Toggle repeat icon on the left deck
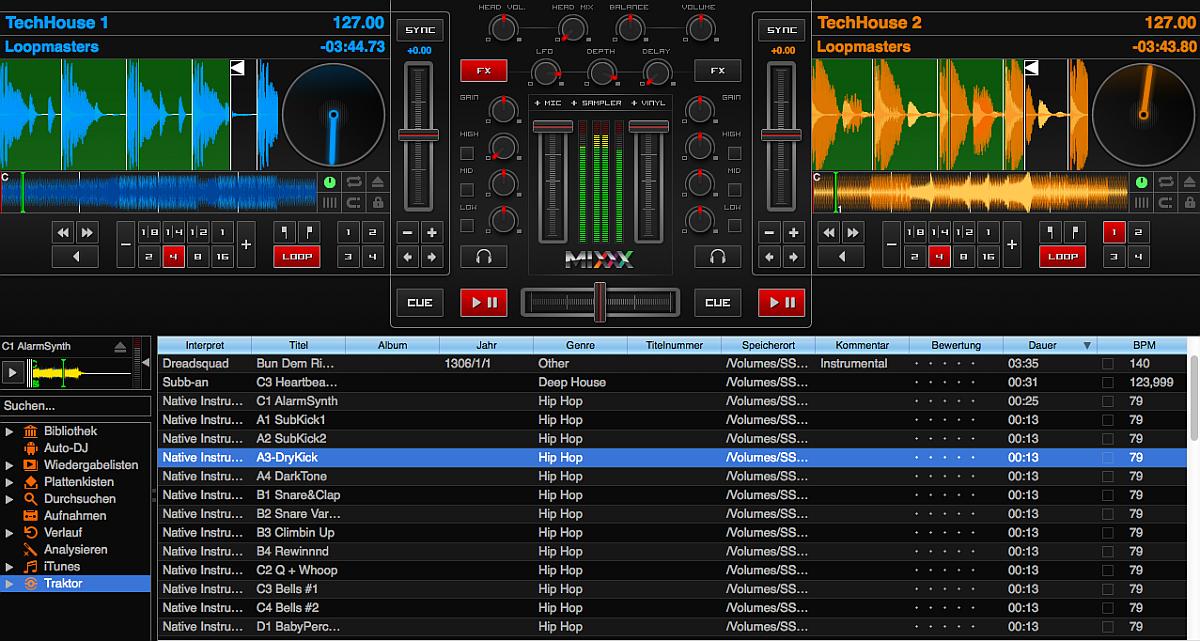The width and height of the screenshot is (1200, 641). point(354,182)
